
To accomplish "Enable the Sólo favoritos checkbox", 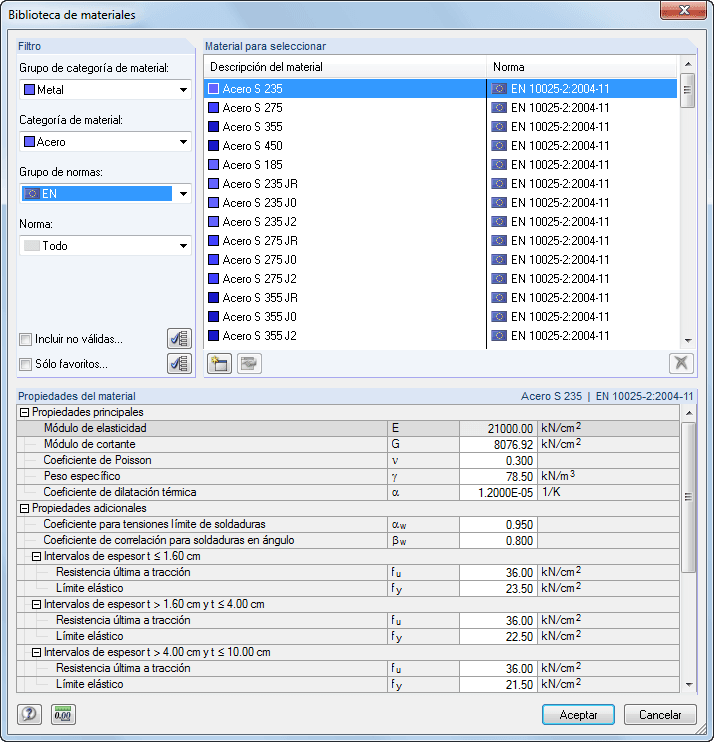I will pyautogui.click(x=26, y=364).
